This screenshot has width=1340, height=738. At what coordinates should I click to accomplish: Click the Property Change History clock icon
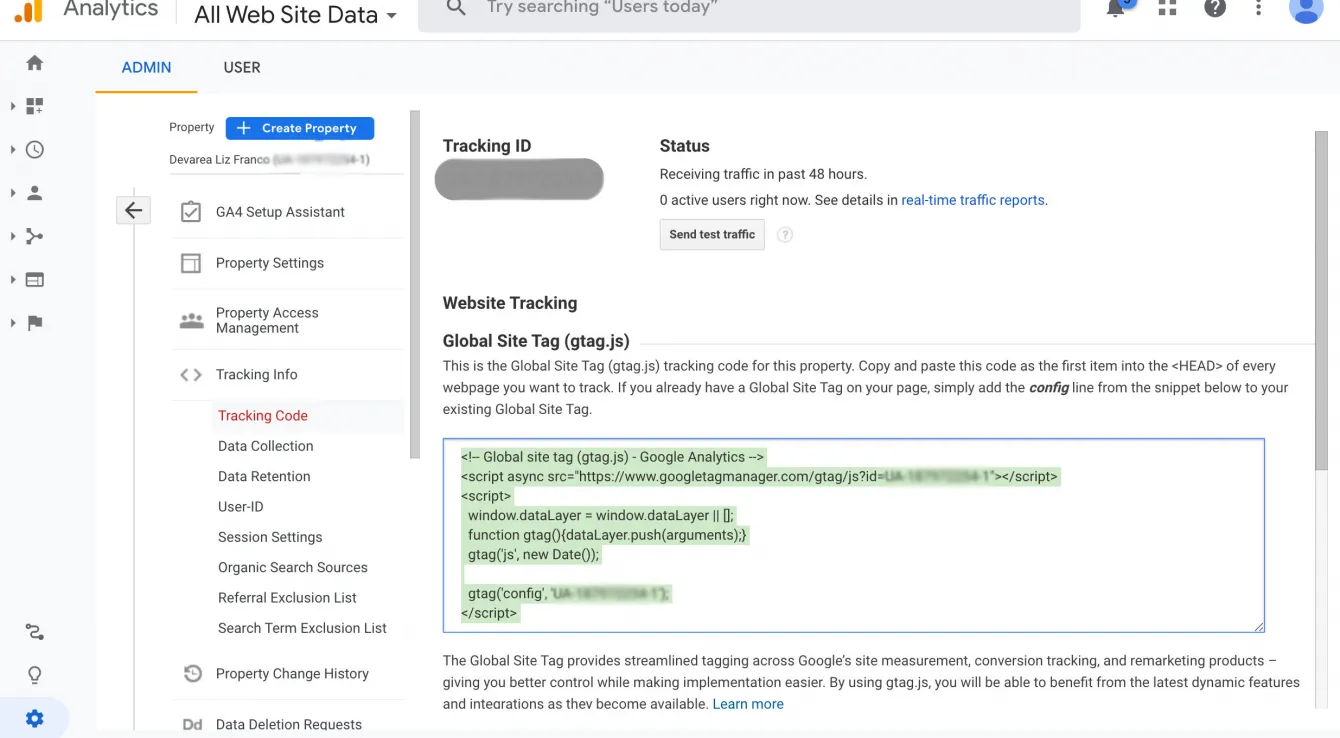pyautogui.click(x=192, y=674)
